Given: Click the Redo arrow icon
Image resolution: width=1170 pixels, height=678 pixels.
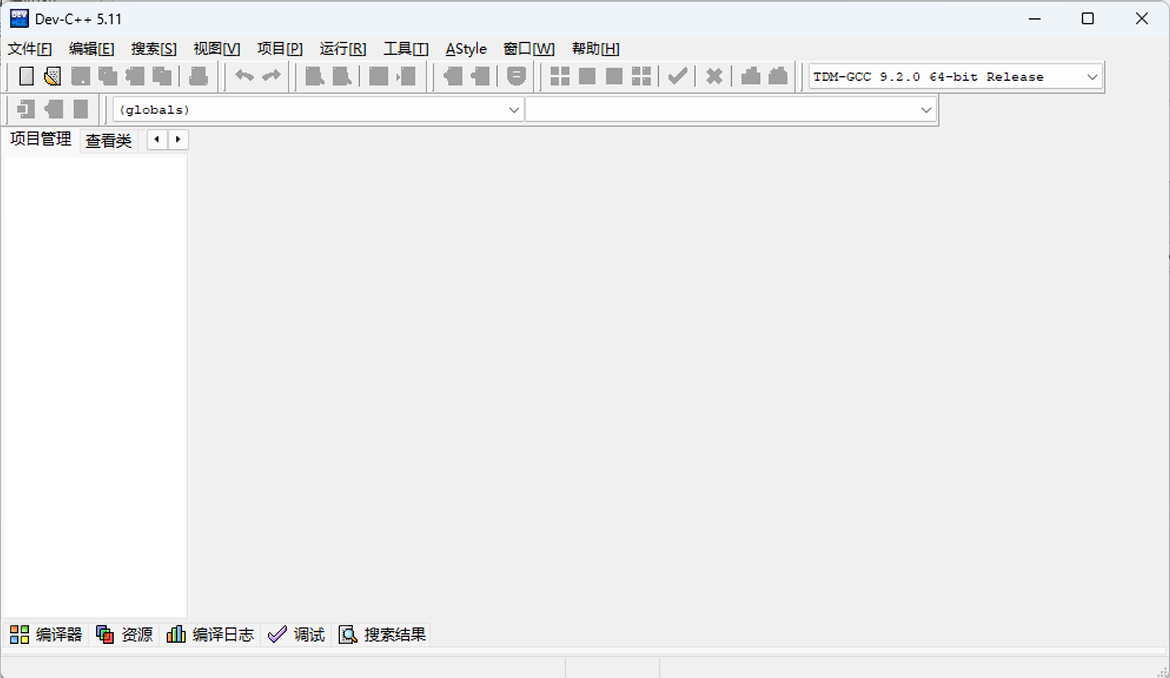Looking at the screenshot, I should pos(273,76).
